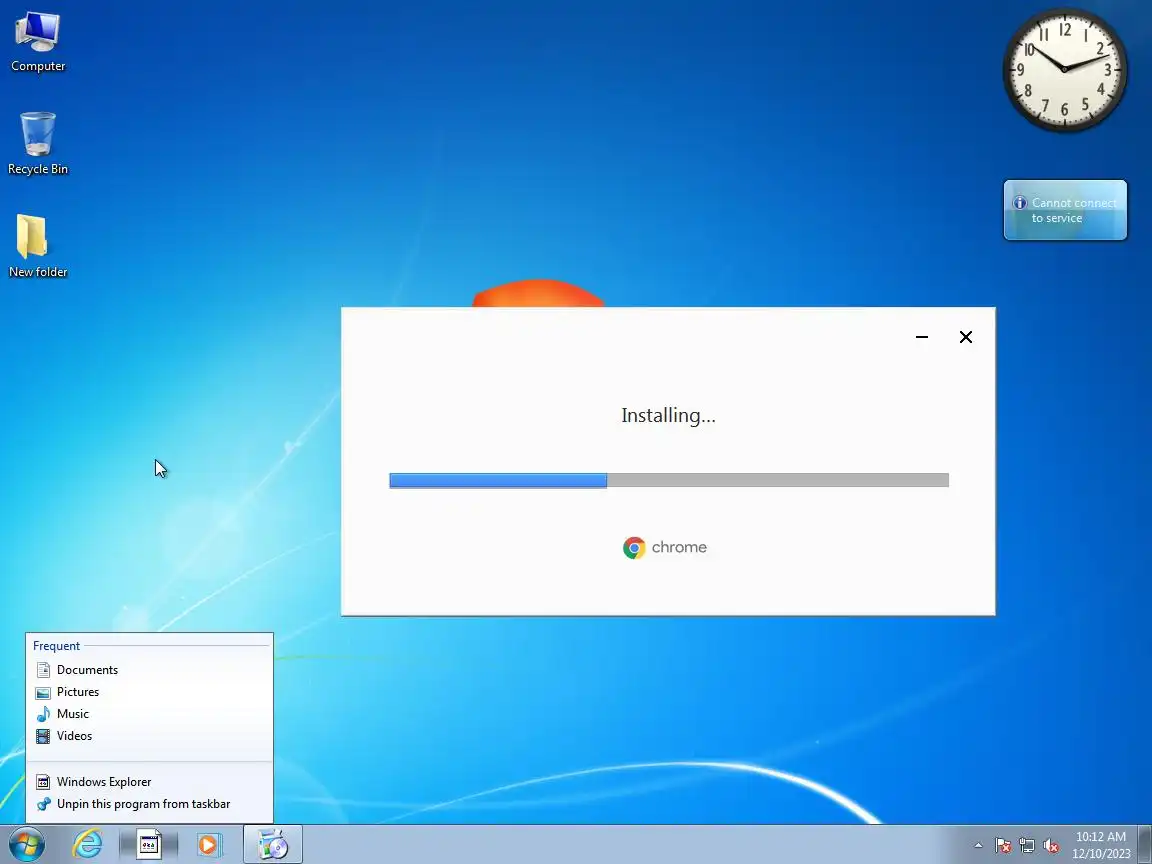The width and height of the screenshot is (1152, 864).
Task: Click the Videos filmstrip icon in jump list
Action: [43, 735]
